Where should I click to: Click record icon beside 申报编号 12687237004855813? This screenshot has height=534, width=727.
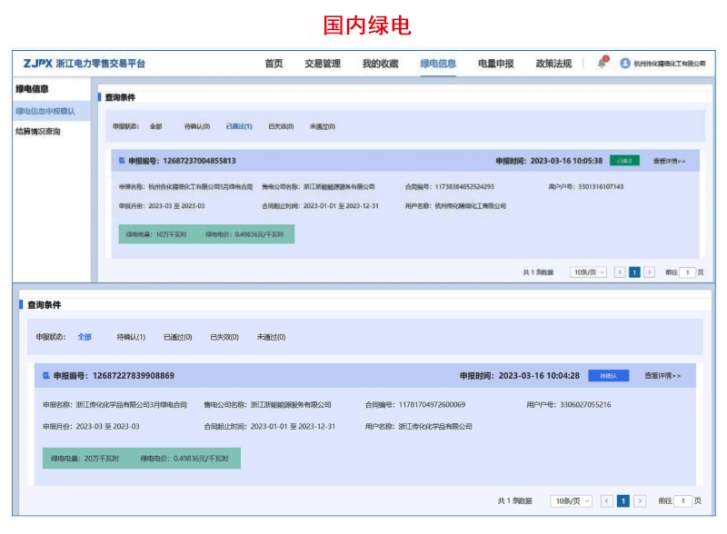[x=122, y=160]
